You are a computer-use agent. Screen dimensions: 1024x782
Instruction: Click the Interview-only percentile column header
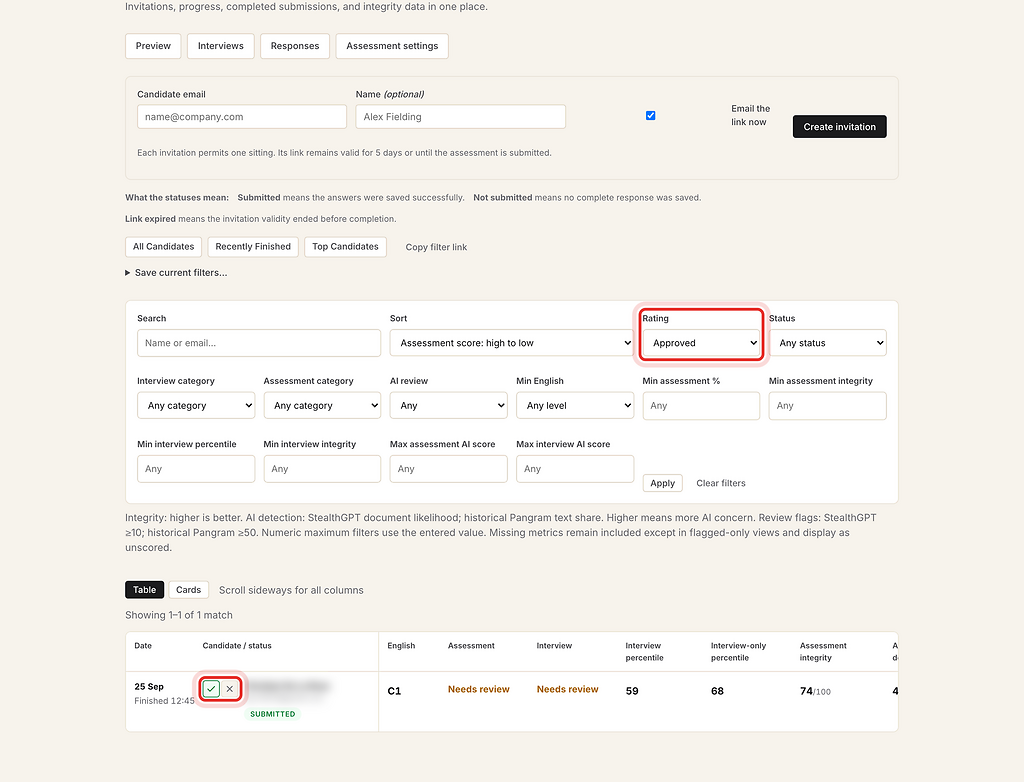[739, 651]
